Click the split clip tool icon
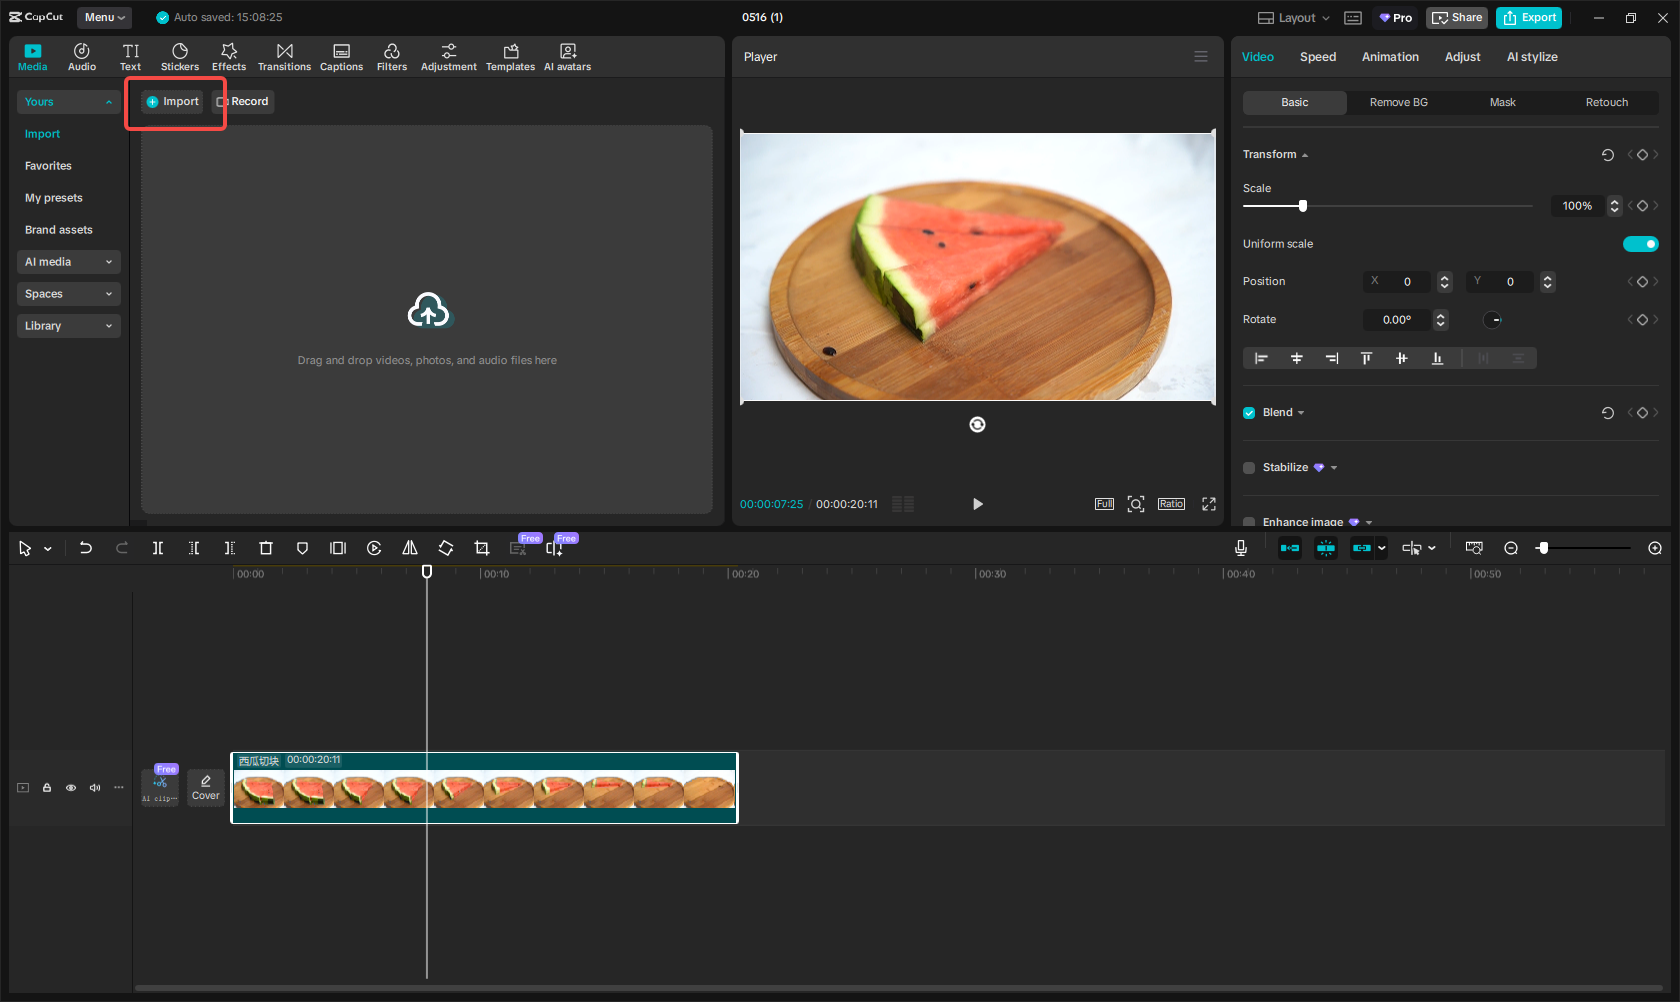 coord(158,548)
